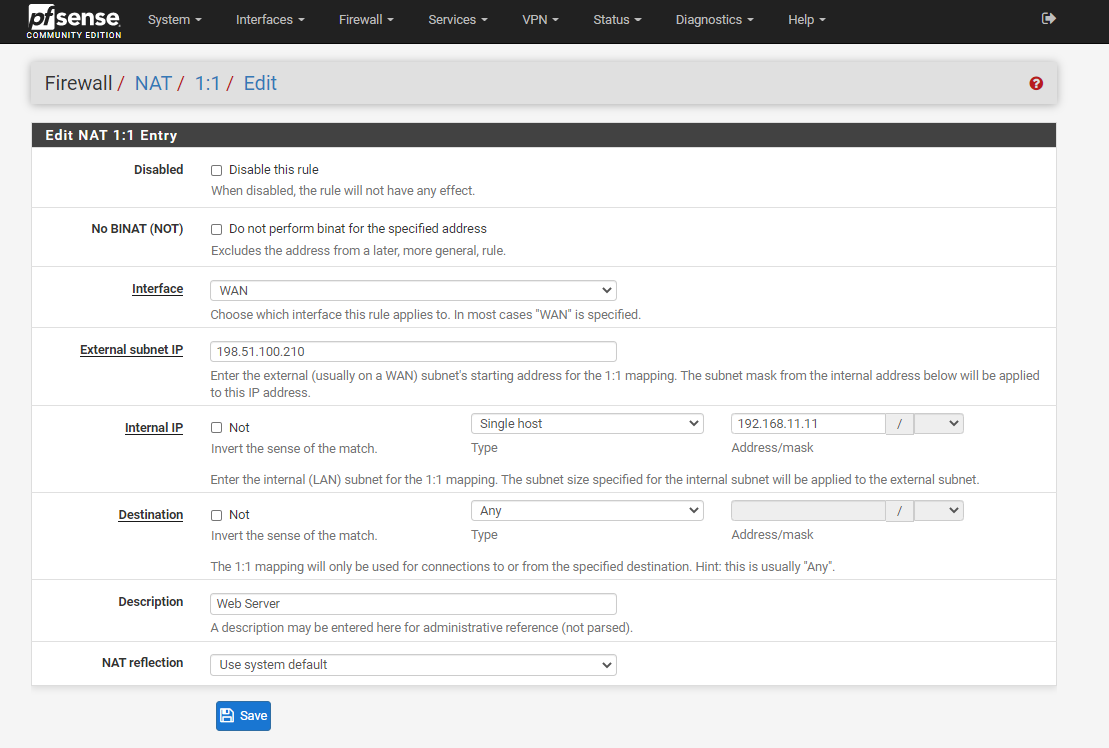Click the pfSense Community Edition logo
This screenshot has width=1109, height=748.
(74, 21)
